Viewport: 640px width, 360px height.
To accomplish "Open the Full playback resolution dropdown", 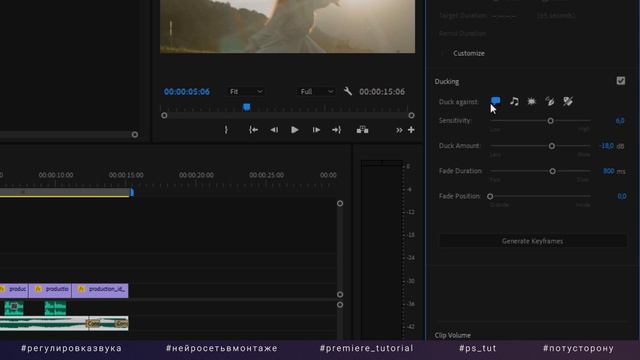I will click(x=317, y=91).
